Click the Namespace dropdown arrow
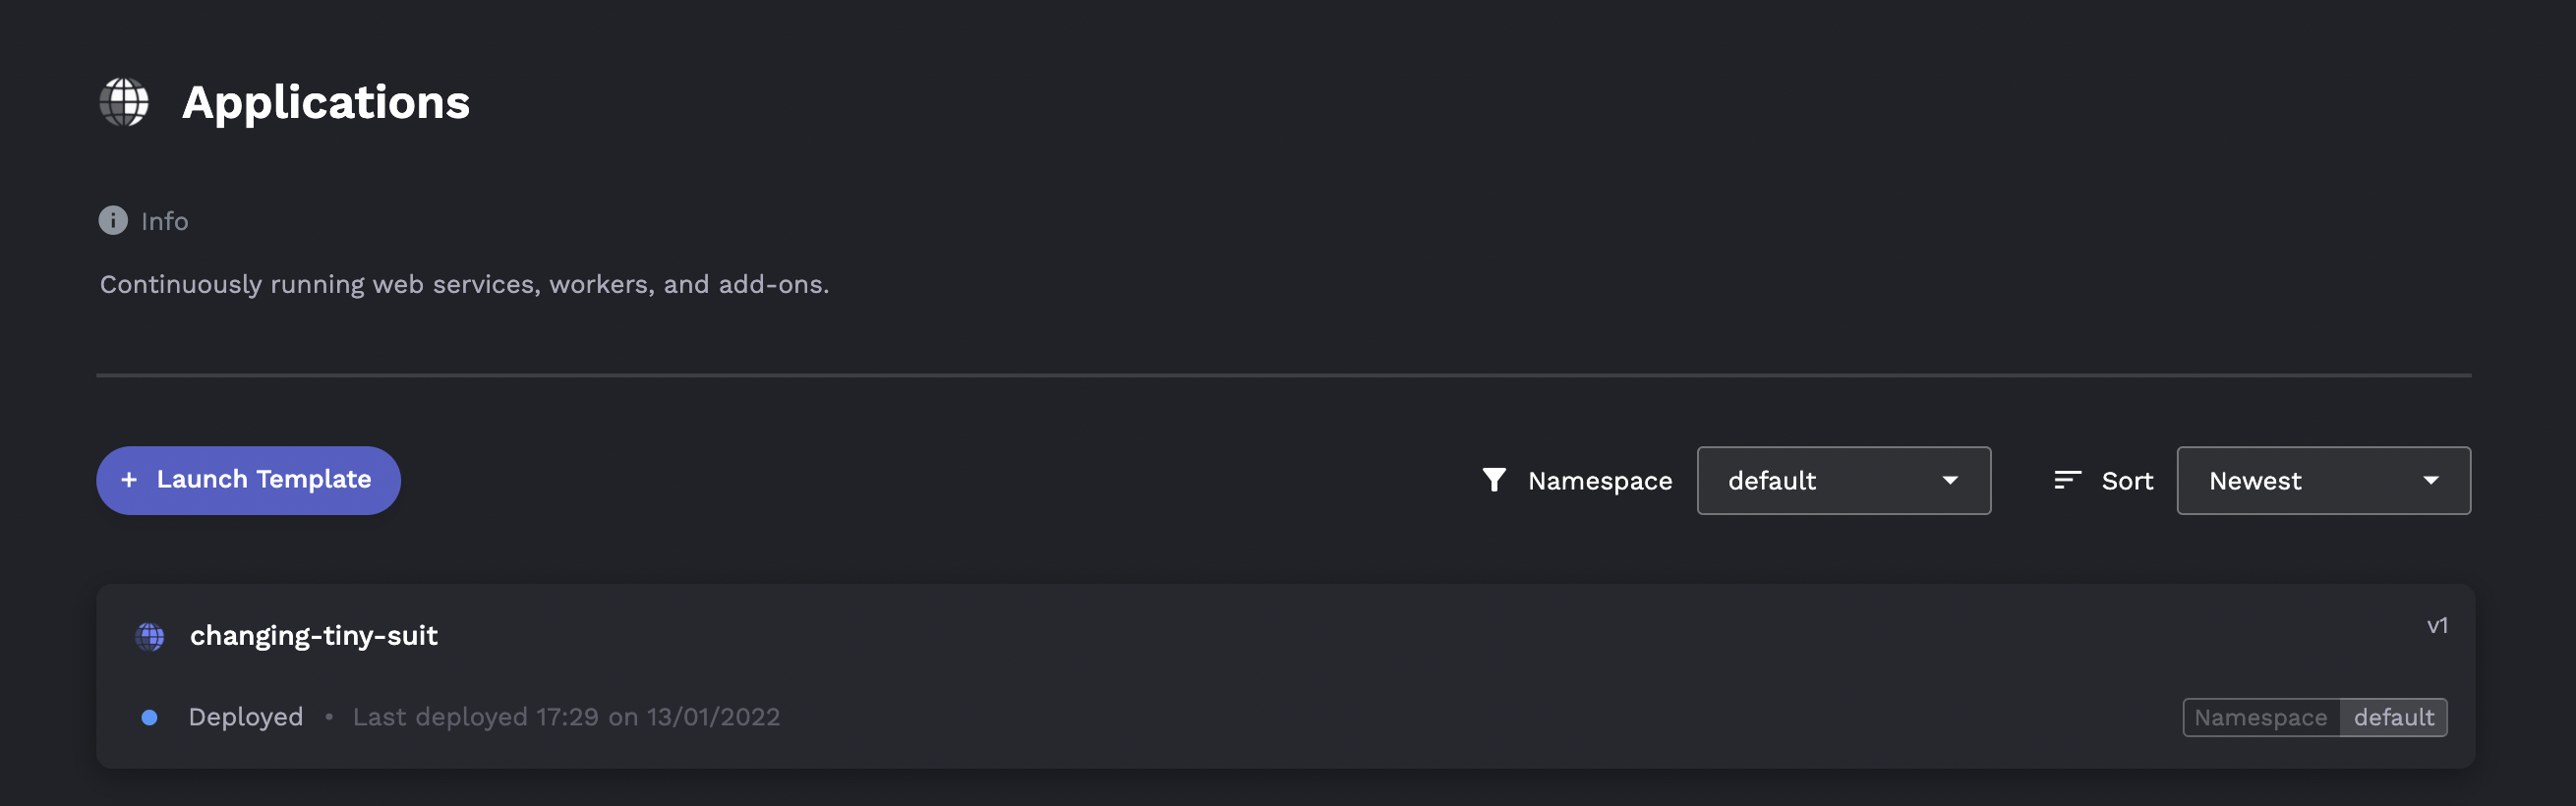Image resolution: width=2576 pixels, height=806 pixels. point(1949,480)
